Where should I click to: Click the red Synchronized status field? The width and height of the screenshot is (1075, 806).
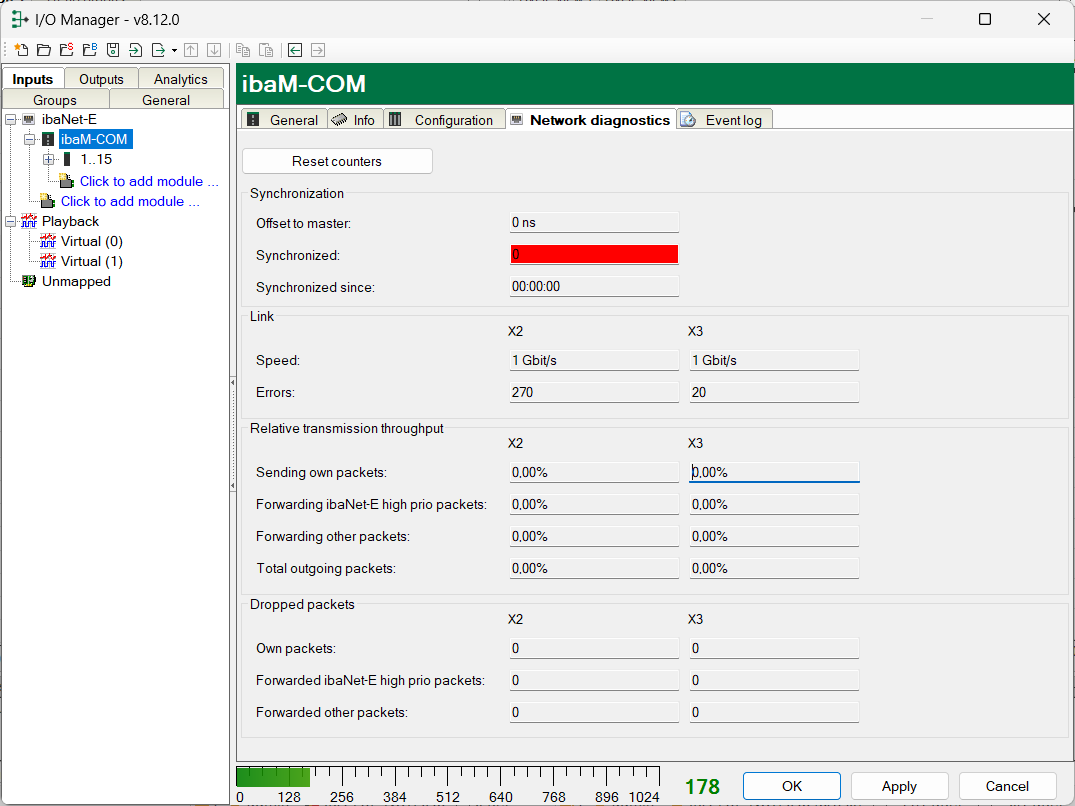[594, 255]
